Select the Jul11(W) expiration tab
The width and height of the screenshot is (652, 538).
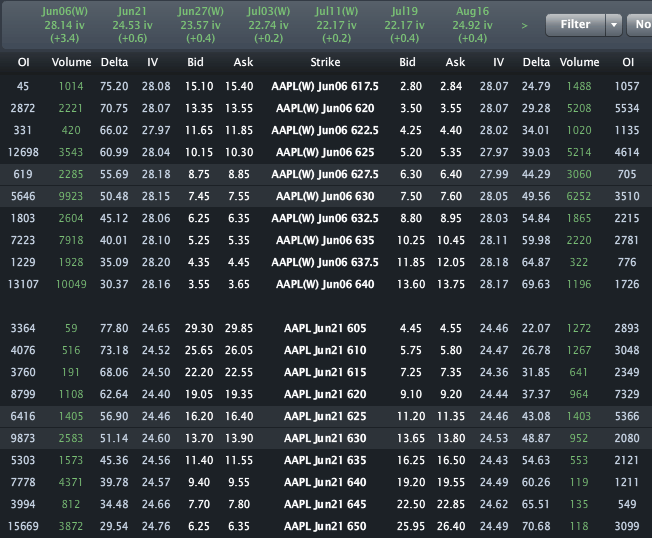coord(336,25)
